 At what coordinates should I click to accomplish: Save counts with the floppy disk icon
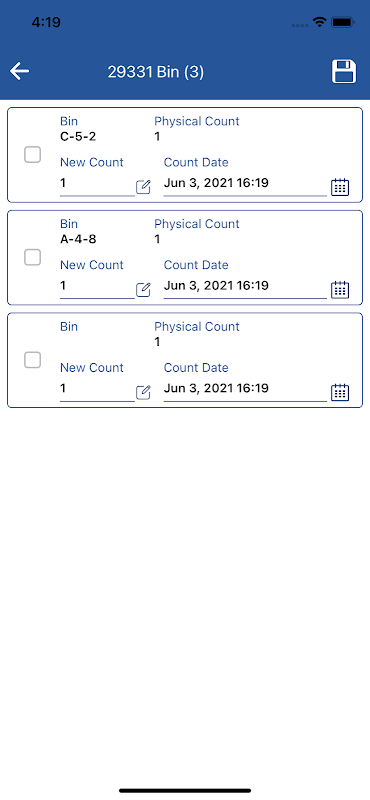coord(344,71)
